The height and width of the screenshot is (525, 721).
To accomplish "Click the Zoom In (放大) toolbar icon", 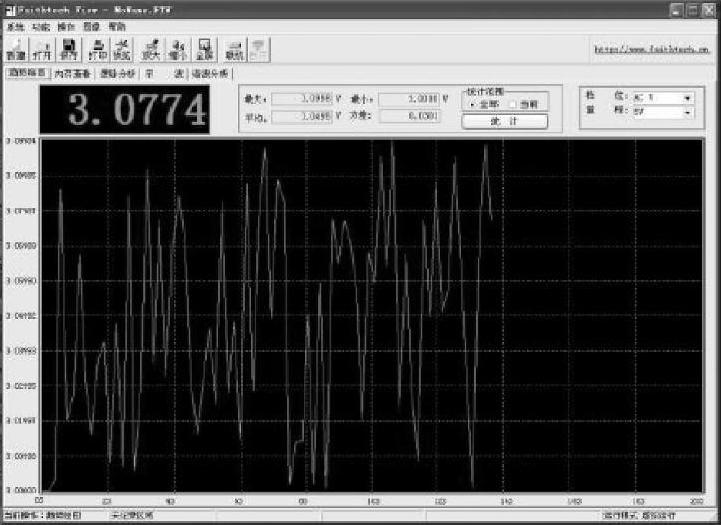I will tap(152, 49).
